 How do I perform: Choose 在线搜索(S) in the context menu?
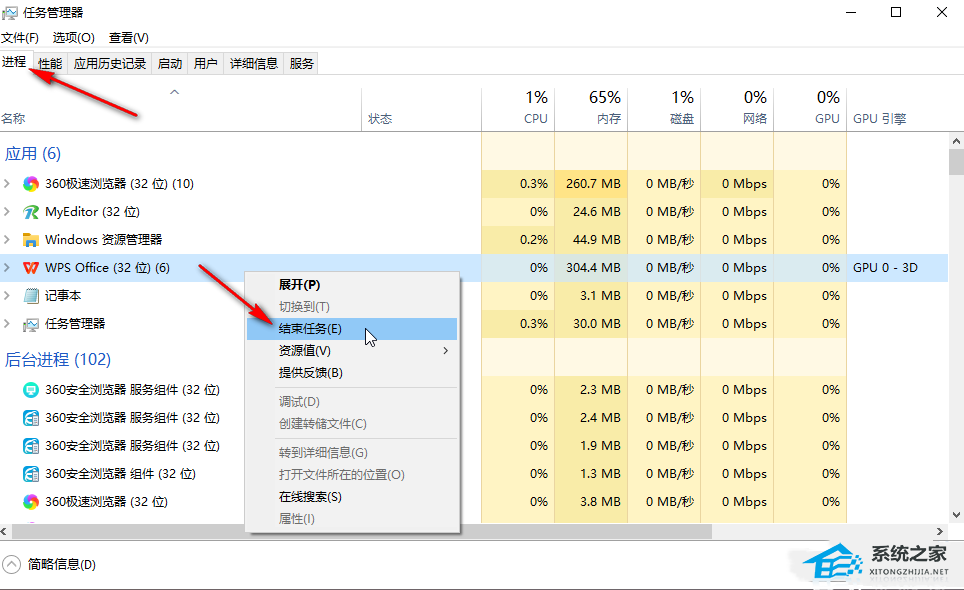pos(352,497)
